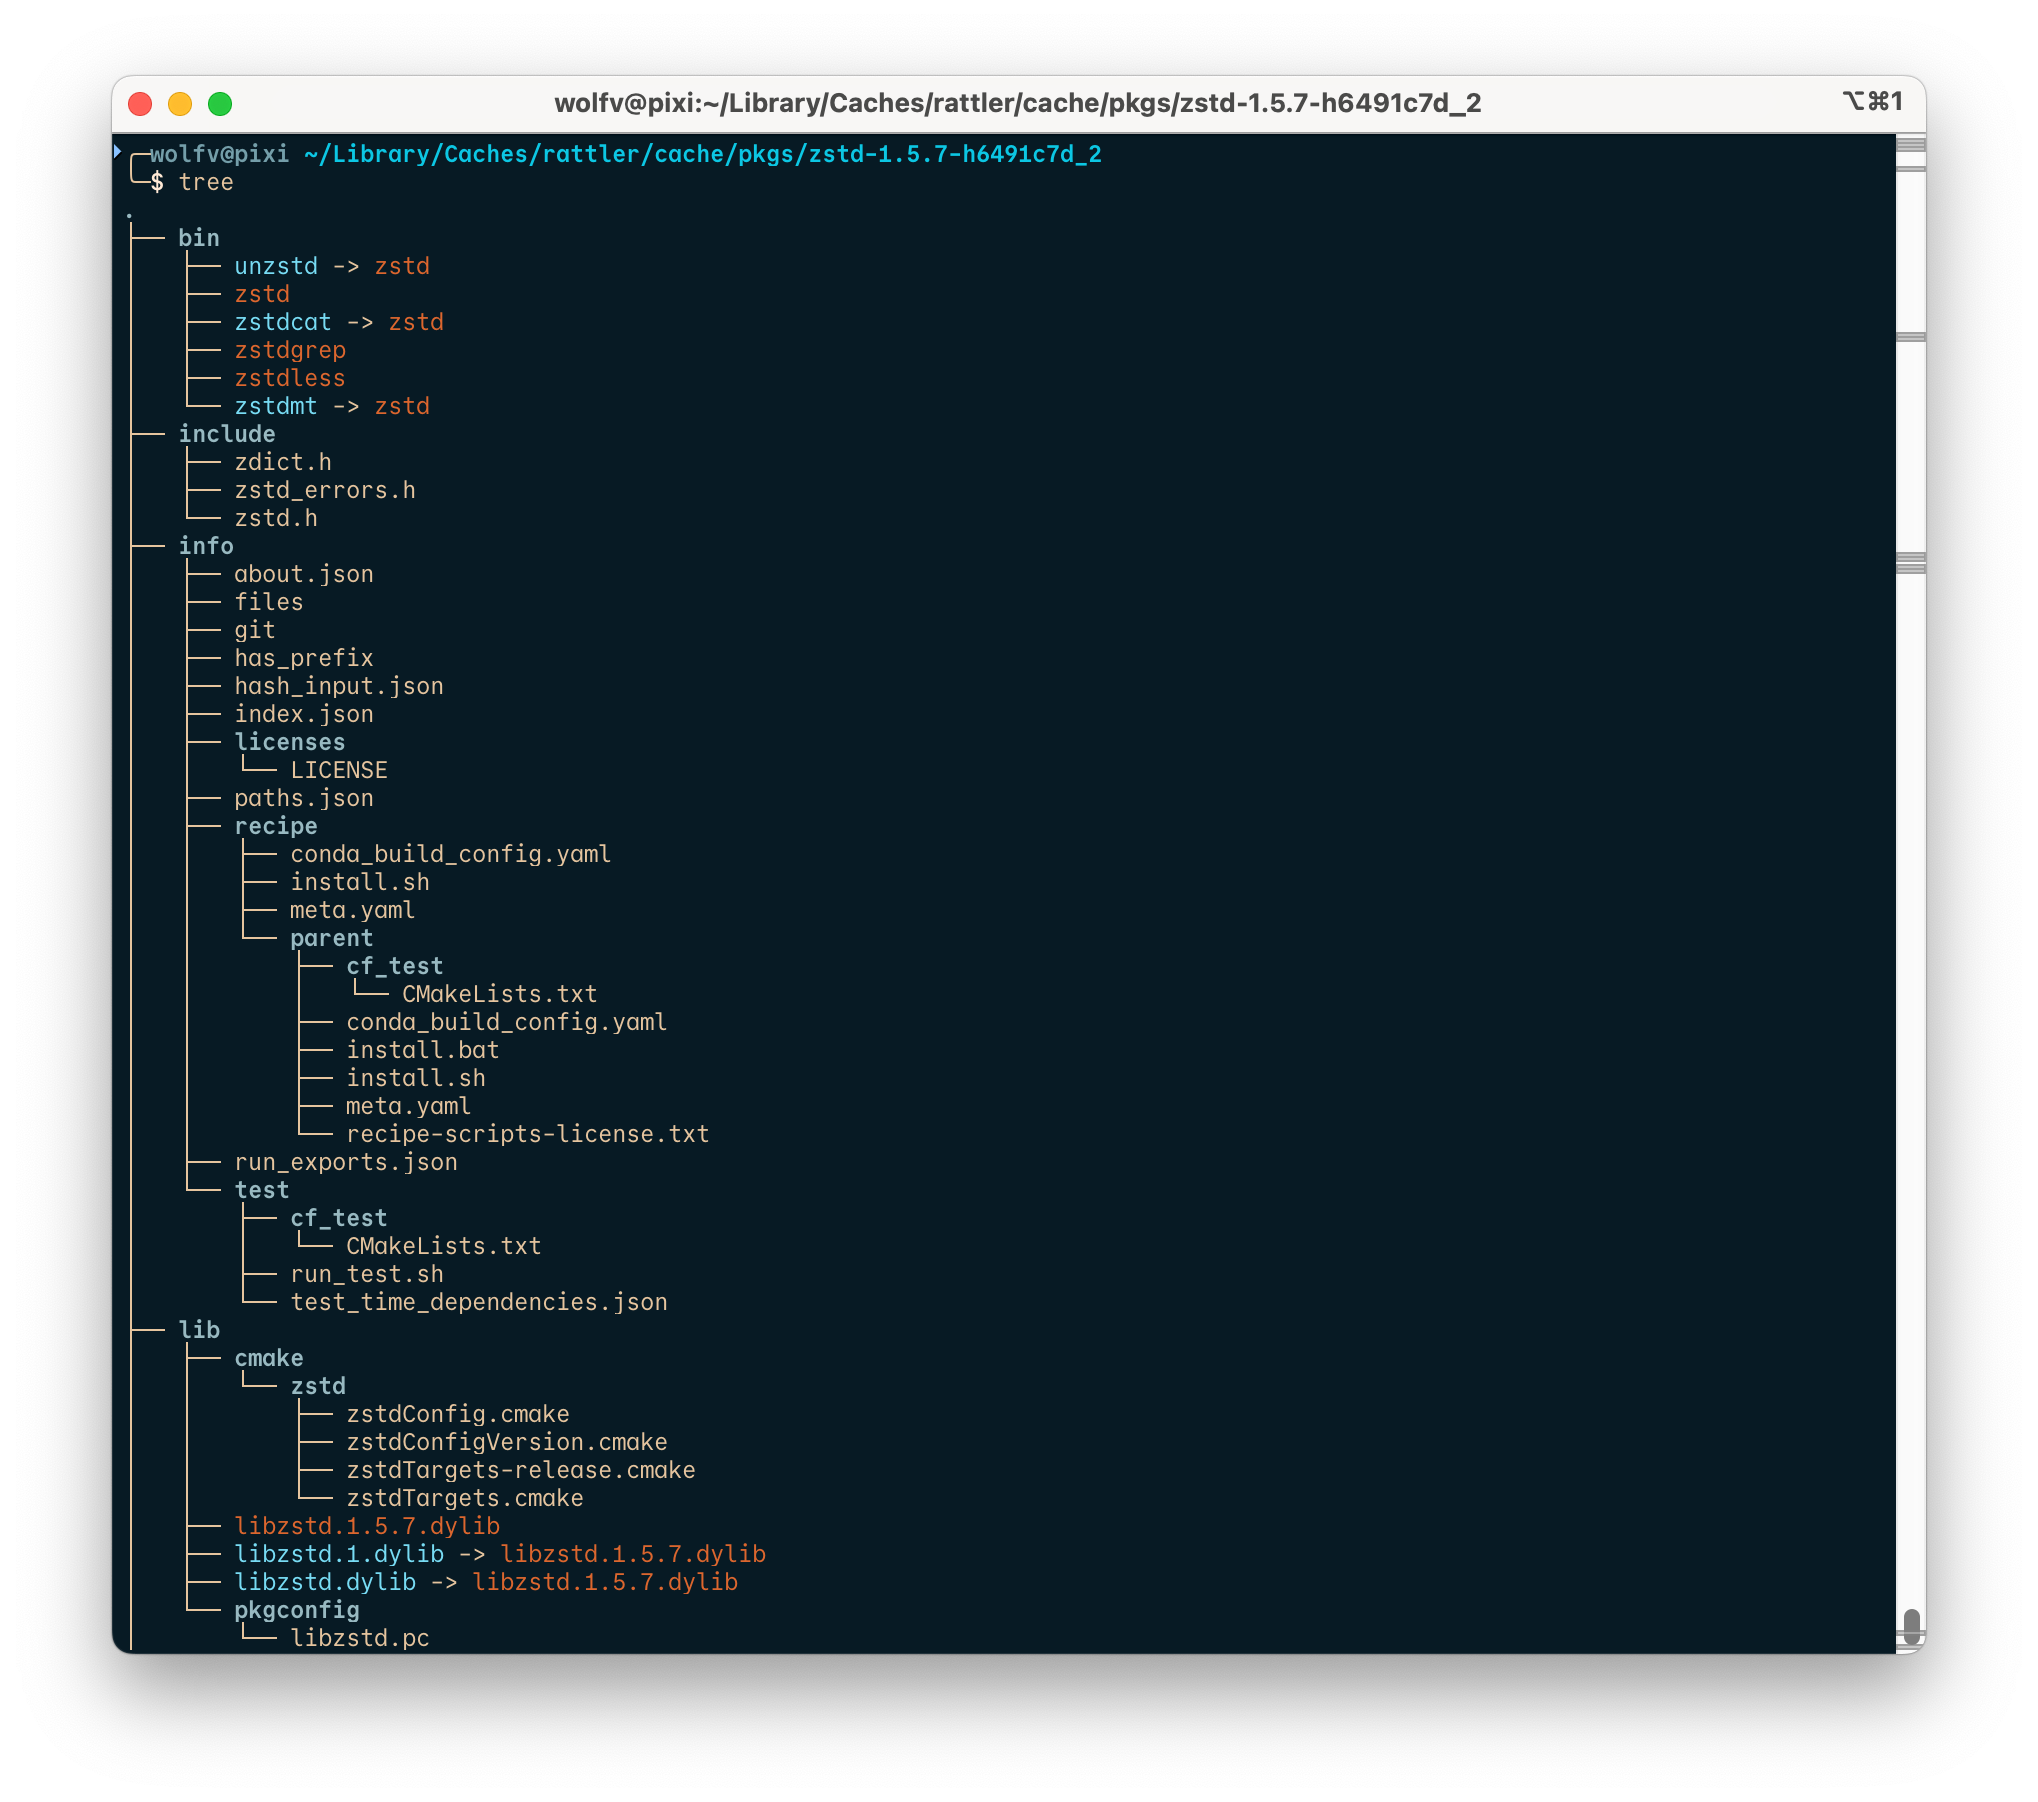Click the 'recipe' folder entry

(x=275, y=826)
